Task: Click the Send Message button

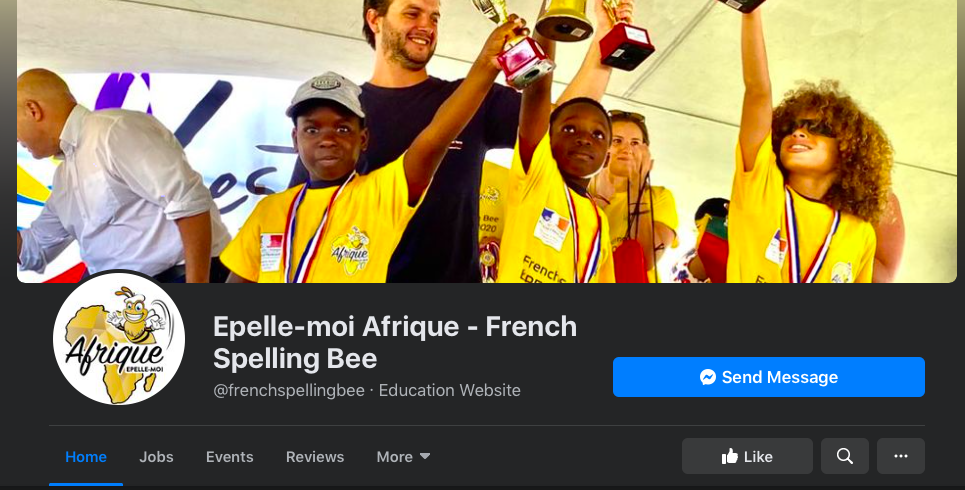Action: (x=769, y=377)
